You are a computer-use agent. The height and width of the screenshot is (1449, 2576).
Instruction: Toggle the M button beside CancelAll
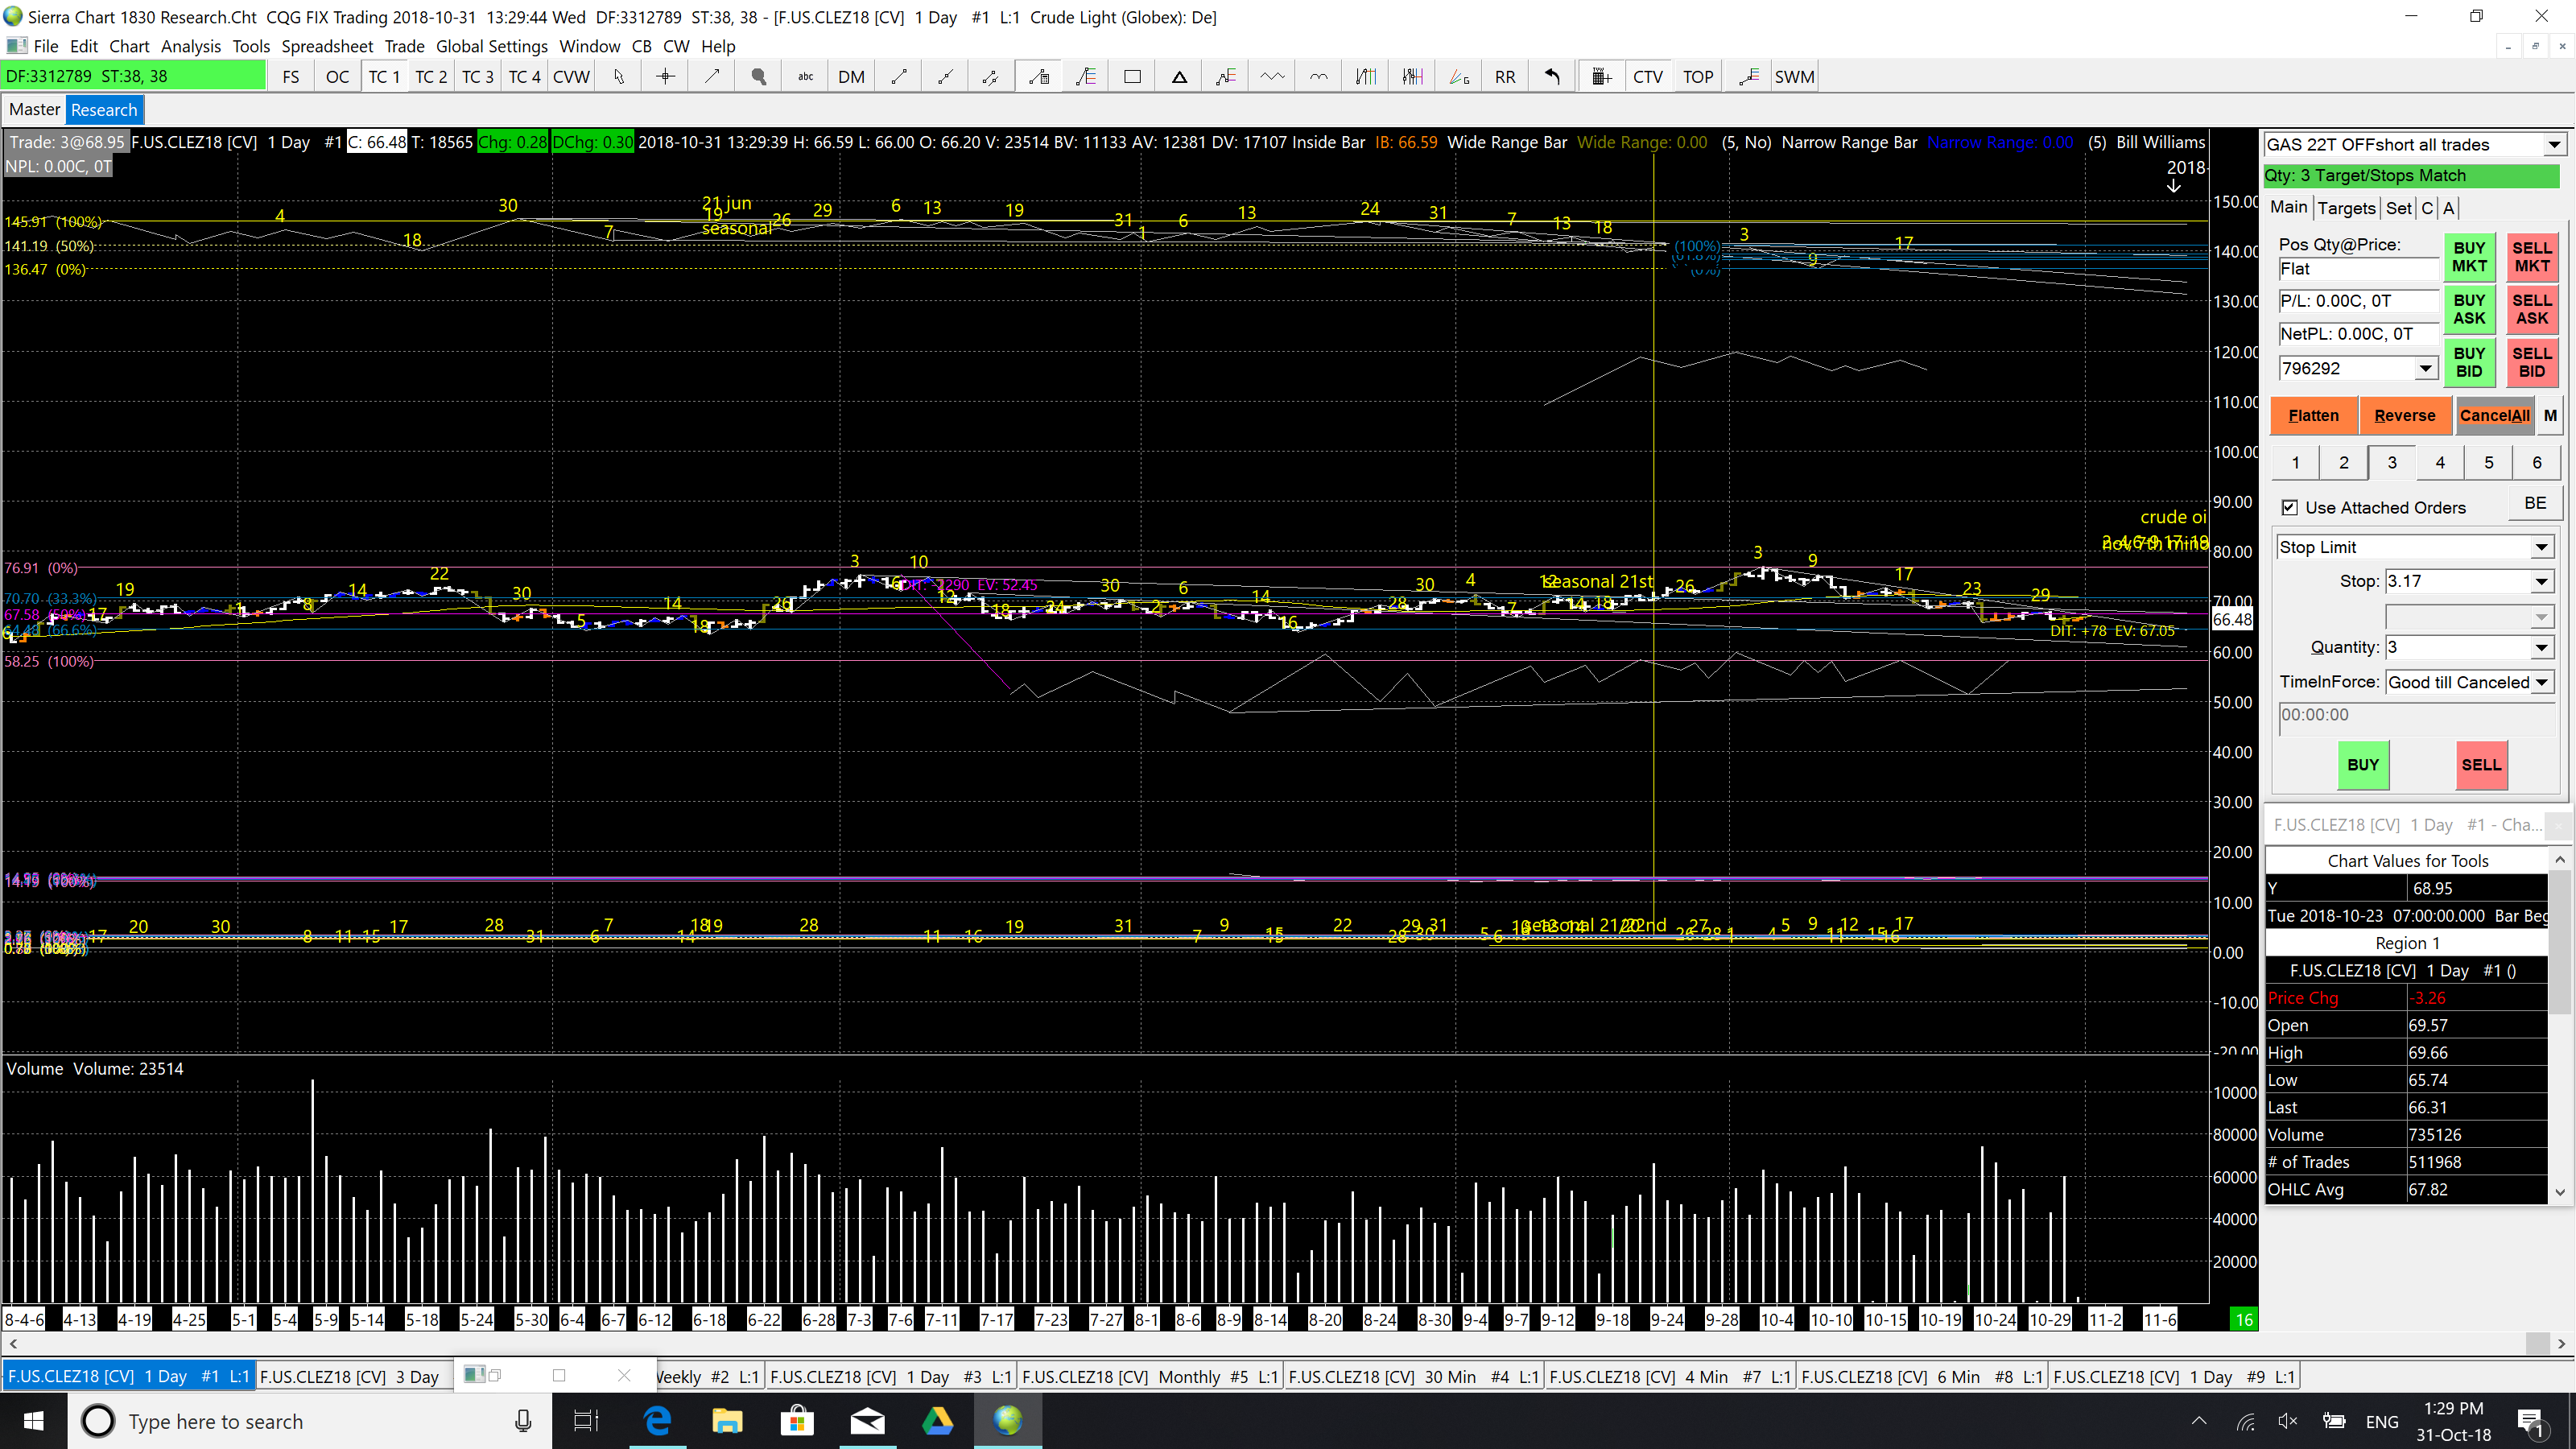click(2550, 416)
